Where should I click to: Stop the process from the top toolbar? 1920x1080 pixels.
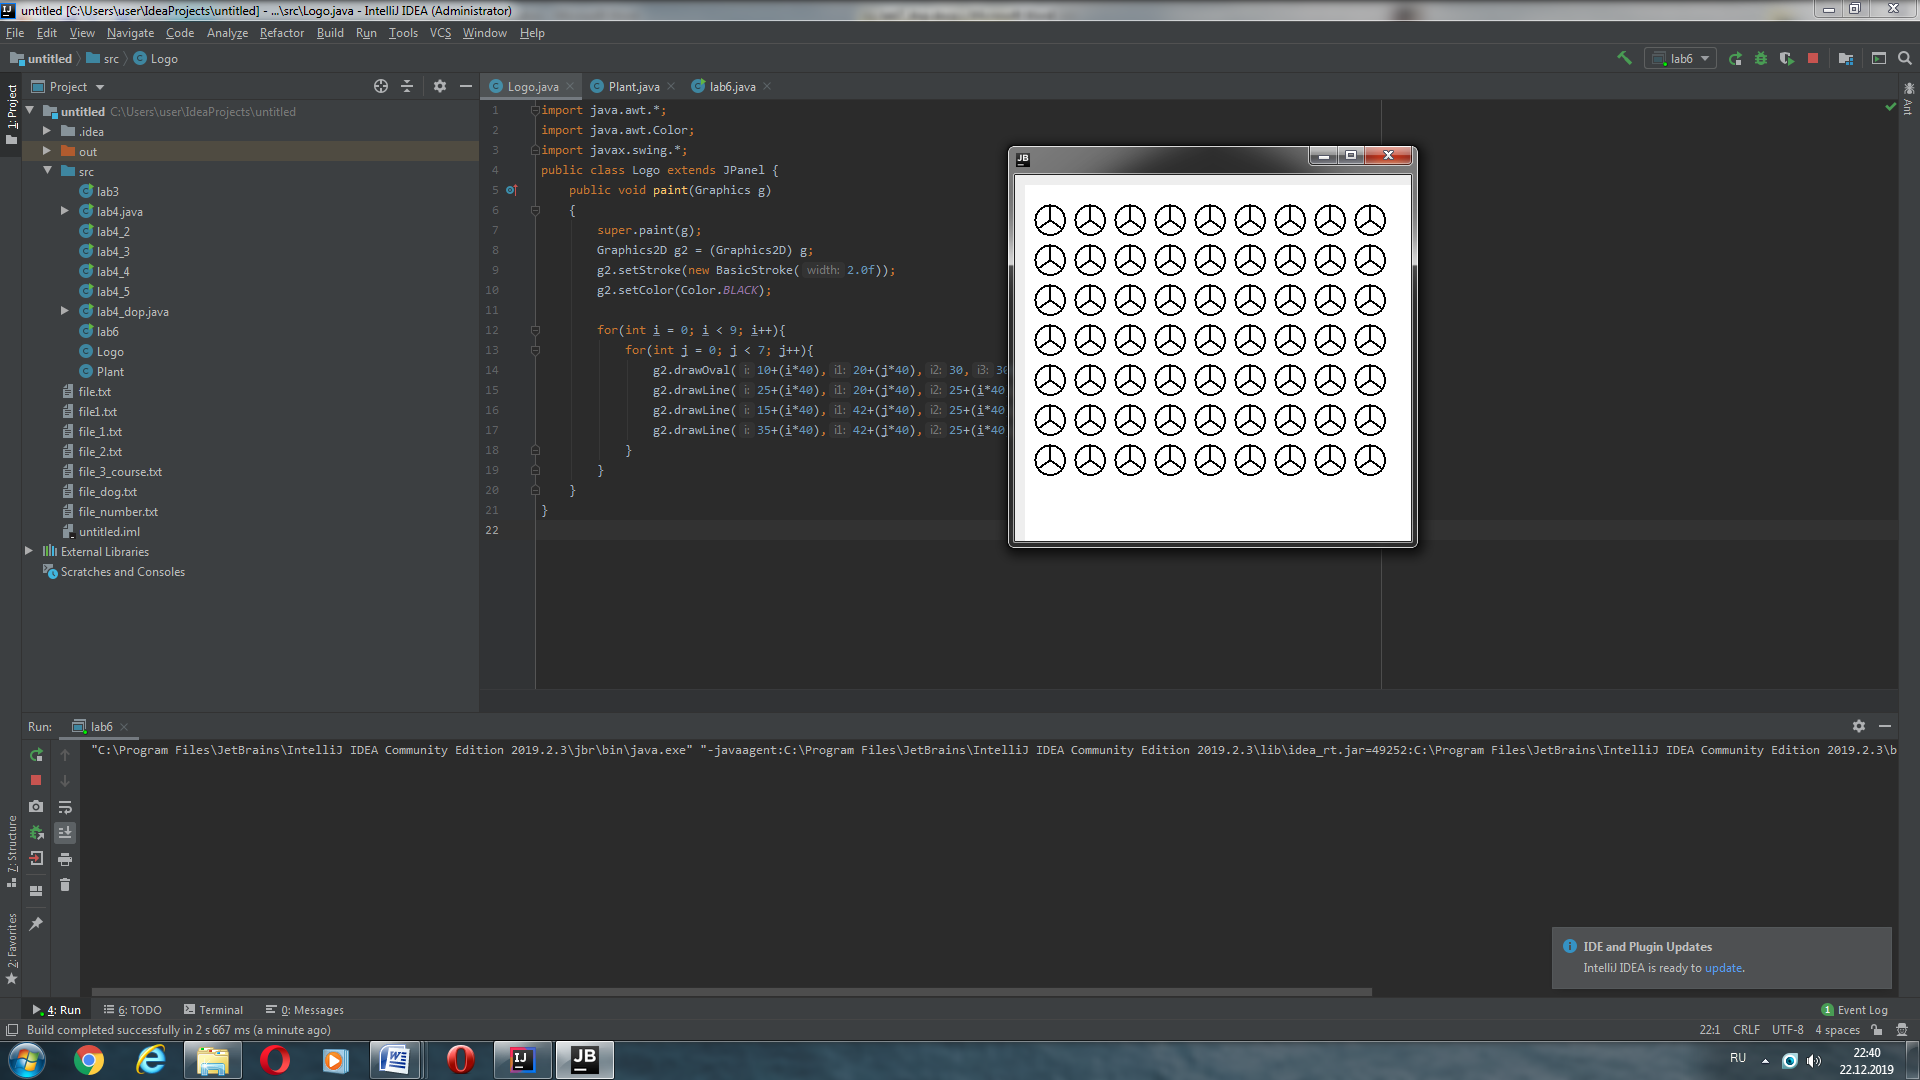pos(1813,58)
